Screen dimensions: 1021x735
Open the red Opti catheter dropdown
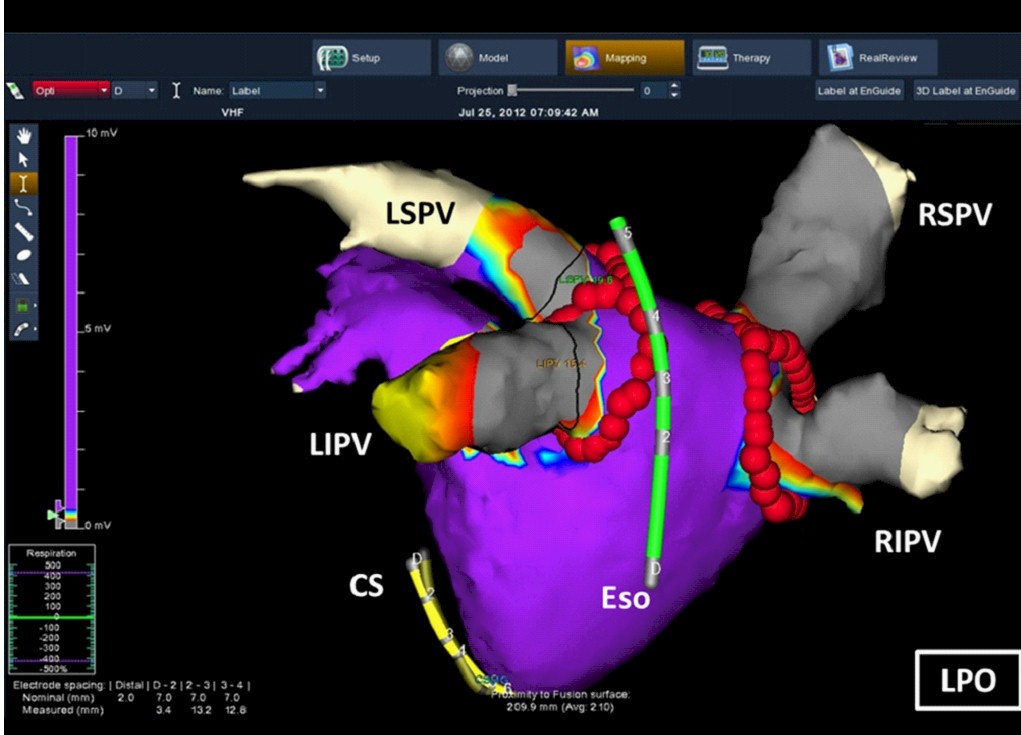coord(71,90)
